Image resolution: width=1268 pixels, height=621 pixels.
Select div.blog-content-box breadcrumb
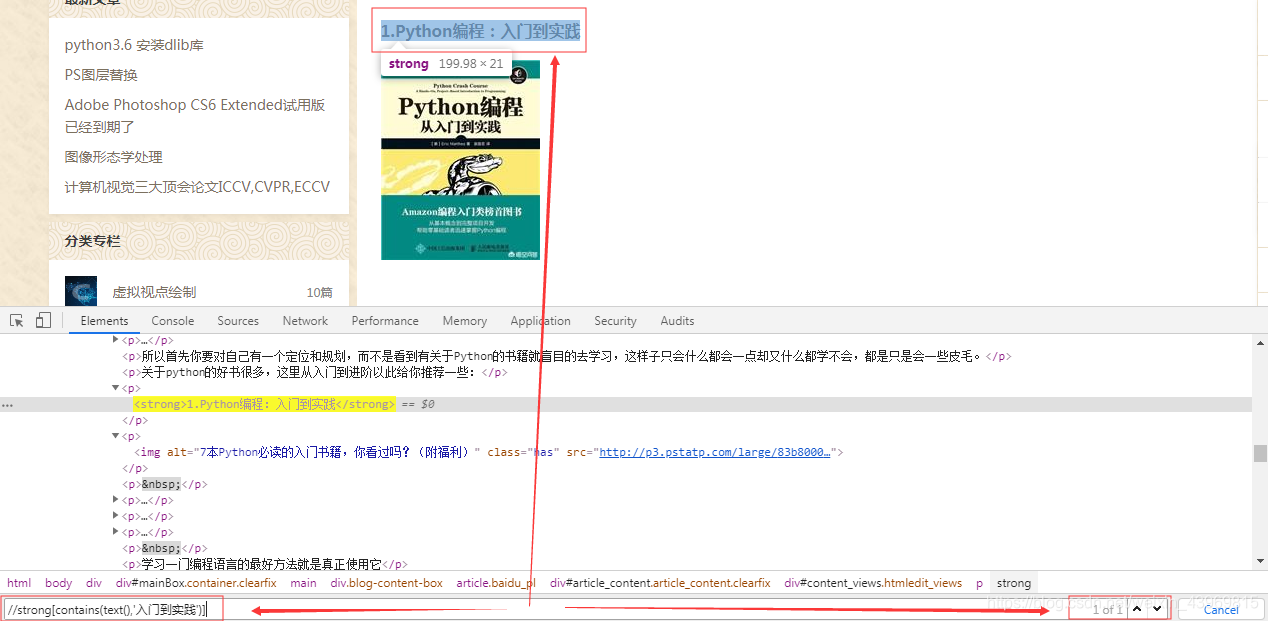pyautogui.click(x=387, y=583)
